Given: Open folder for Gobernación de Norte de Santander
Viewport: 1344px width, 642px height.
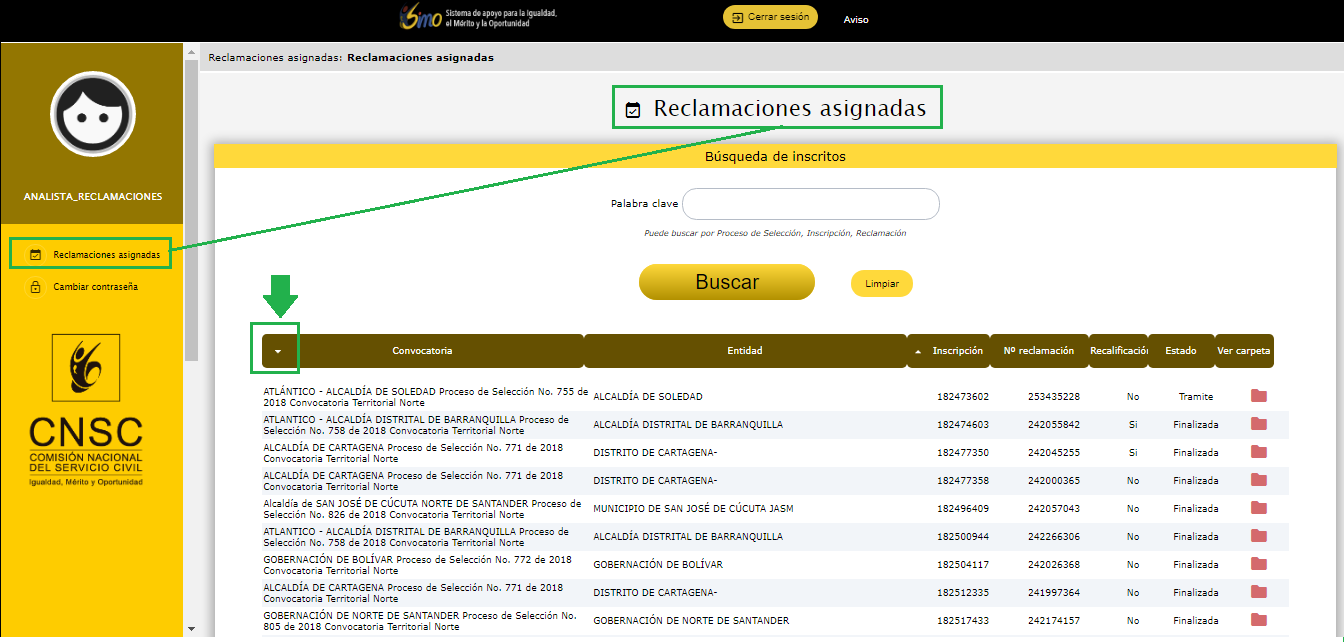Looking at the screenshot, I should [1258, 620].
